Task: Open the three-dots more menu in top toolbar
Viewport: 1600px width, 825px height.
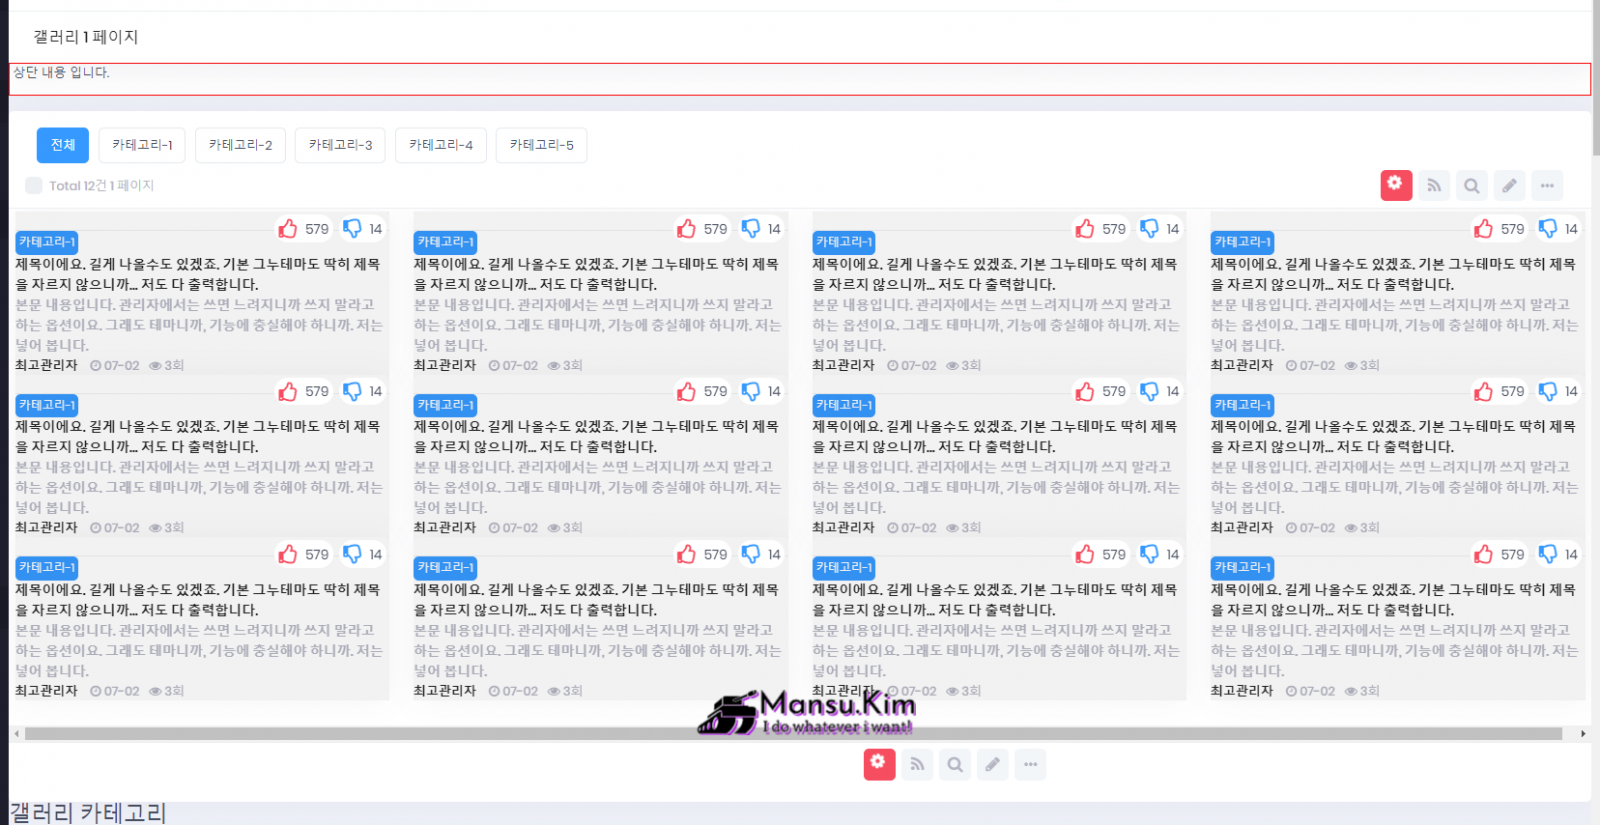Action: pos(1547,185)
